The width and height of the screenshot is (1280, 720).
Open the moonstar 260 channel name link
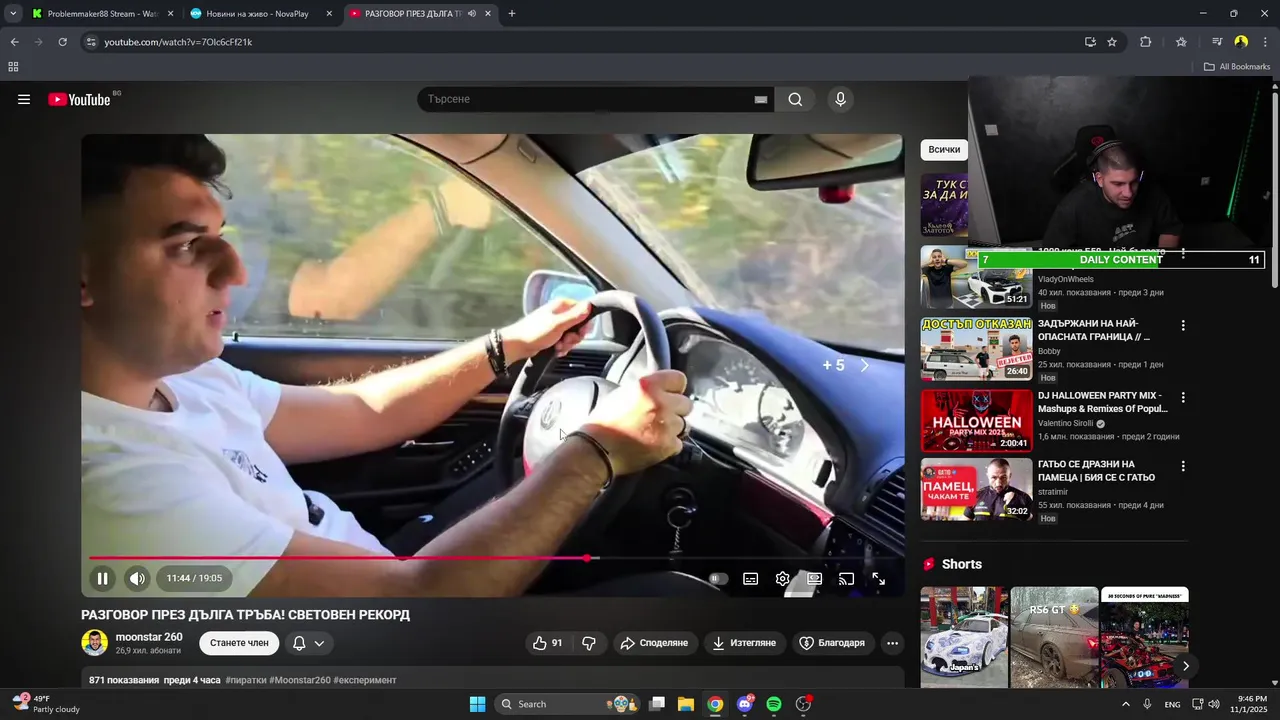coord(149,637)
